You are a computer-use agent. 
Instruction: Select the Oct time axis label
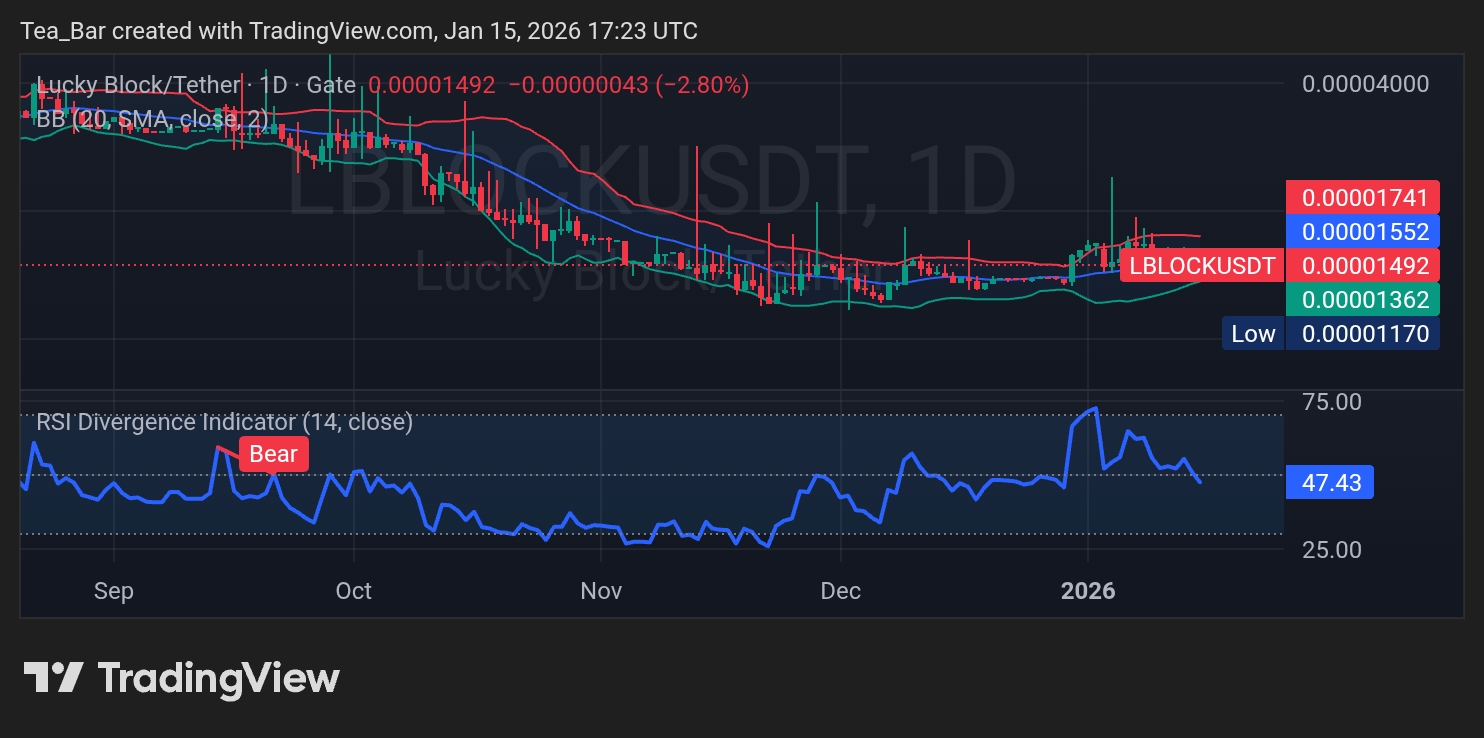[354, 591]
